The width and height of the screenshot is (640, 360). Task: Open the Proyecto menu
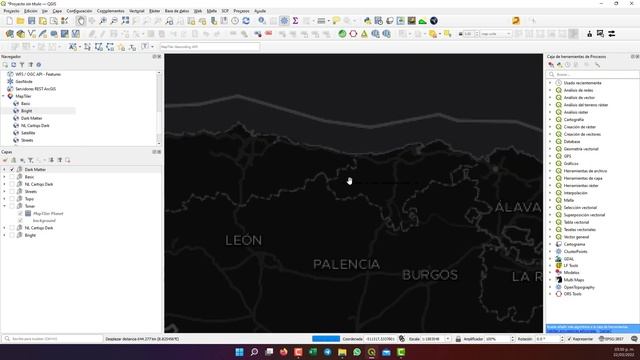11,11
